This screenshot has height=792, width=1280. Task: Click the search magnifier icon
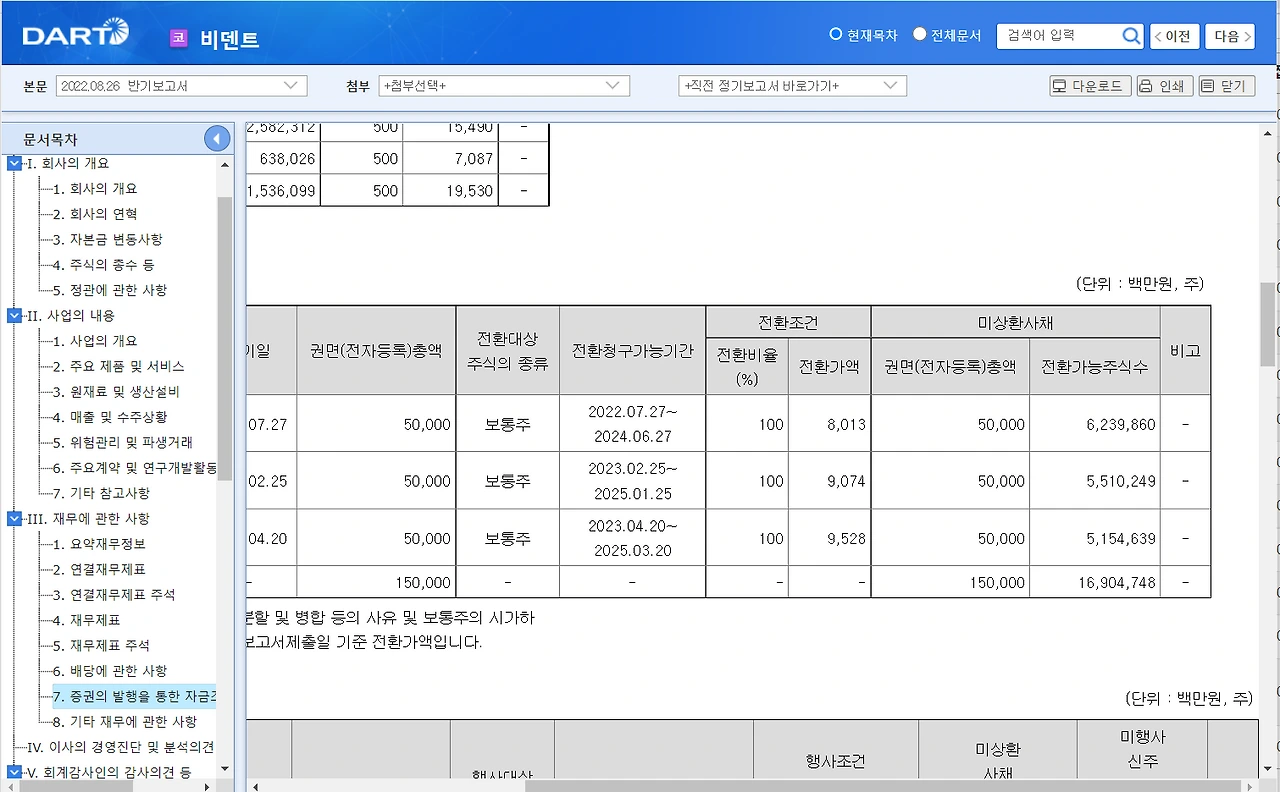(x=1131, y=36)
